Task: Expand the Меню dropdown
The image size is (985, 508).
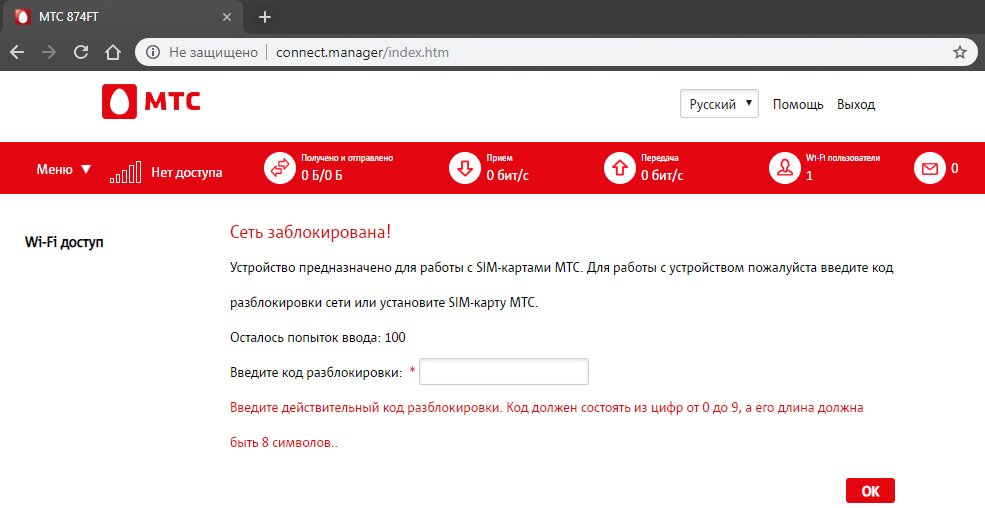Action: pos(64,169)
